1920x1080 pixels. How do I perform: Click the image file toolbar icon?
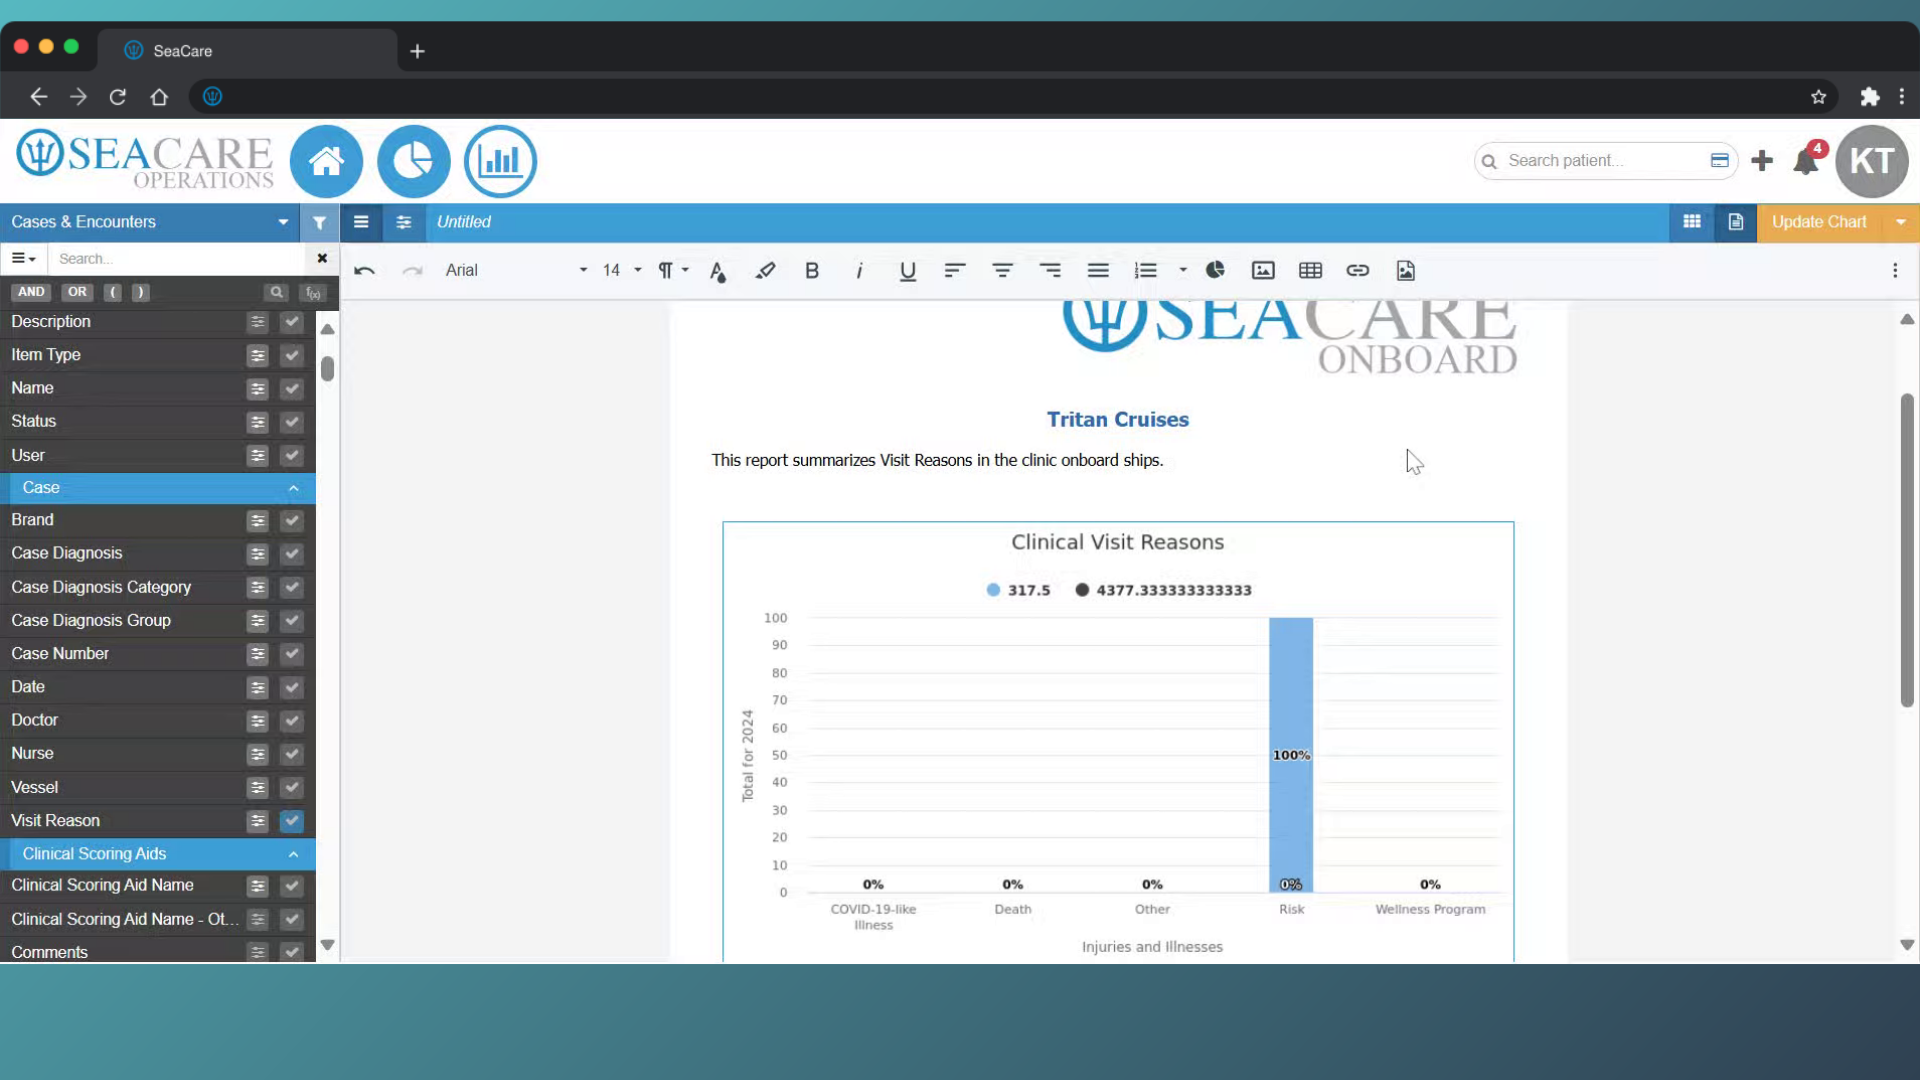click(x=1406, y=271)
